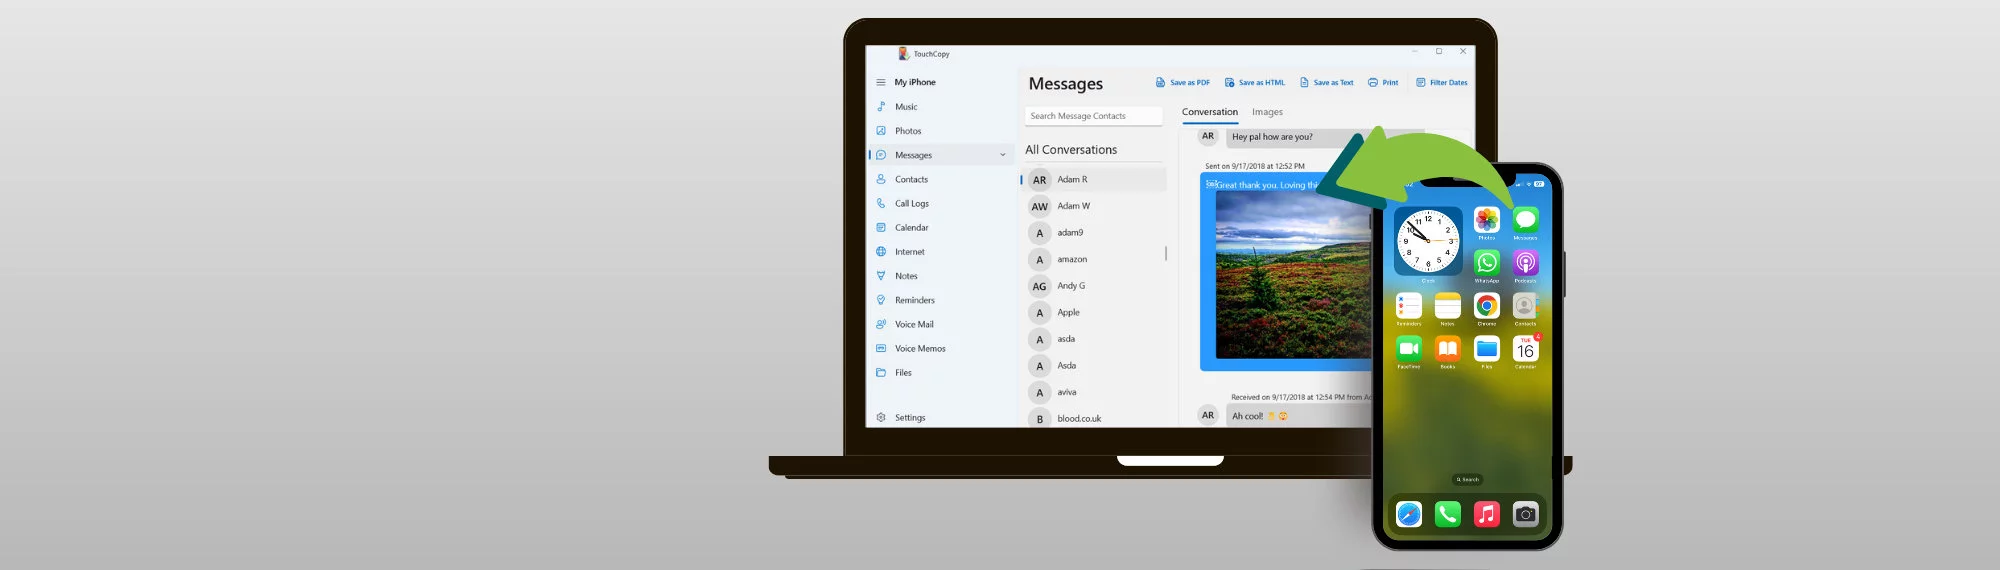Tap the Clock widget on the iPhone
2000x570 pixels.
(1428, 241)
